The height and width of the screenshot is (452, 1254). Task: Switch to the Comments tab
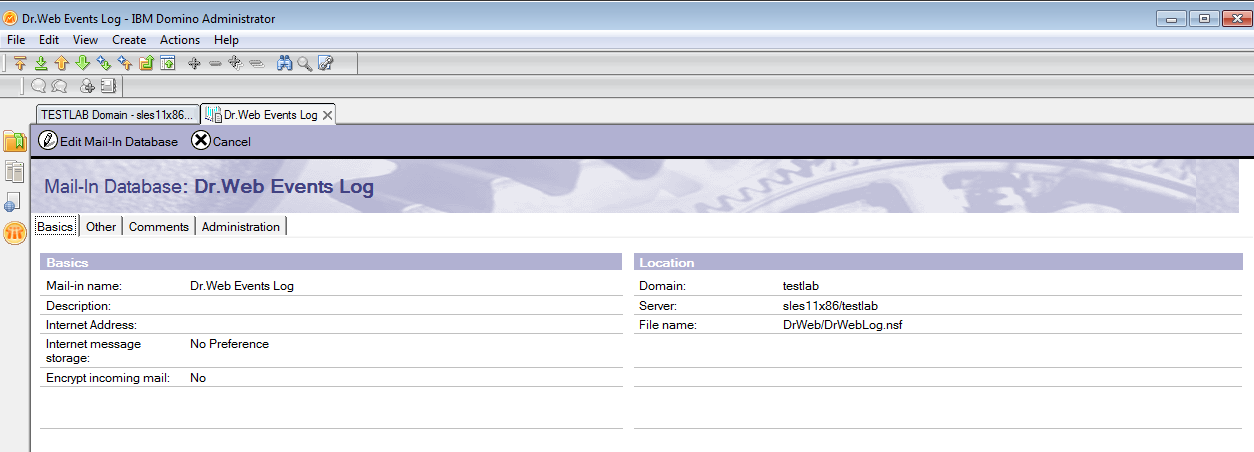pyautogui.click(x=159, y=227)
